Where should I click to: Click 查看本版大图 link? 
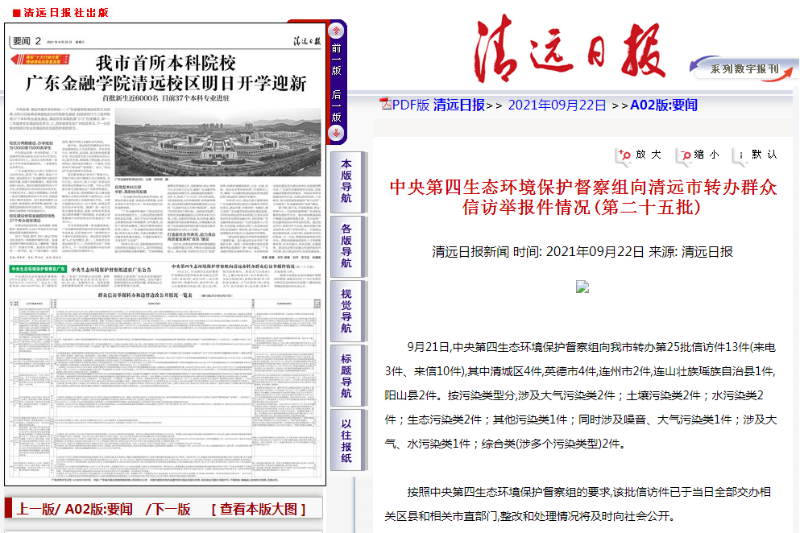(258, 509)
